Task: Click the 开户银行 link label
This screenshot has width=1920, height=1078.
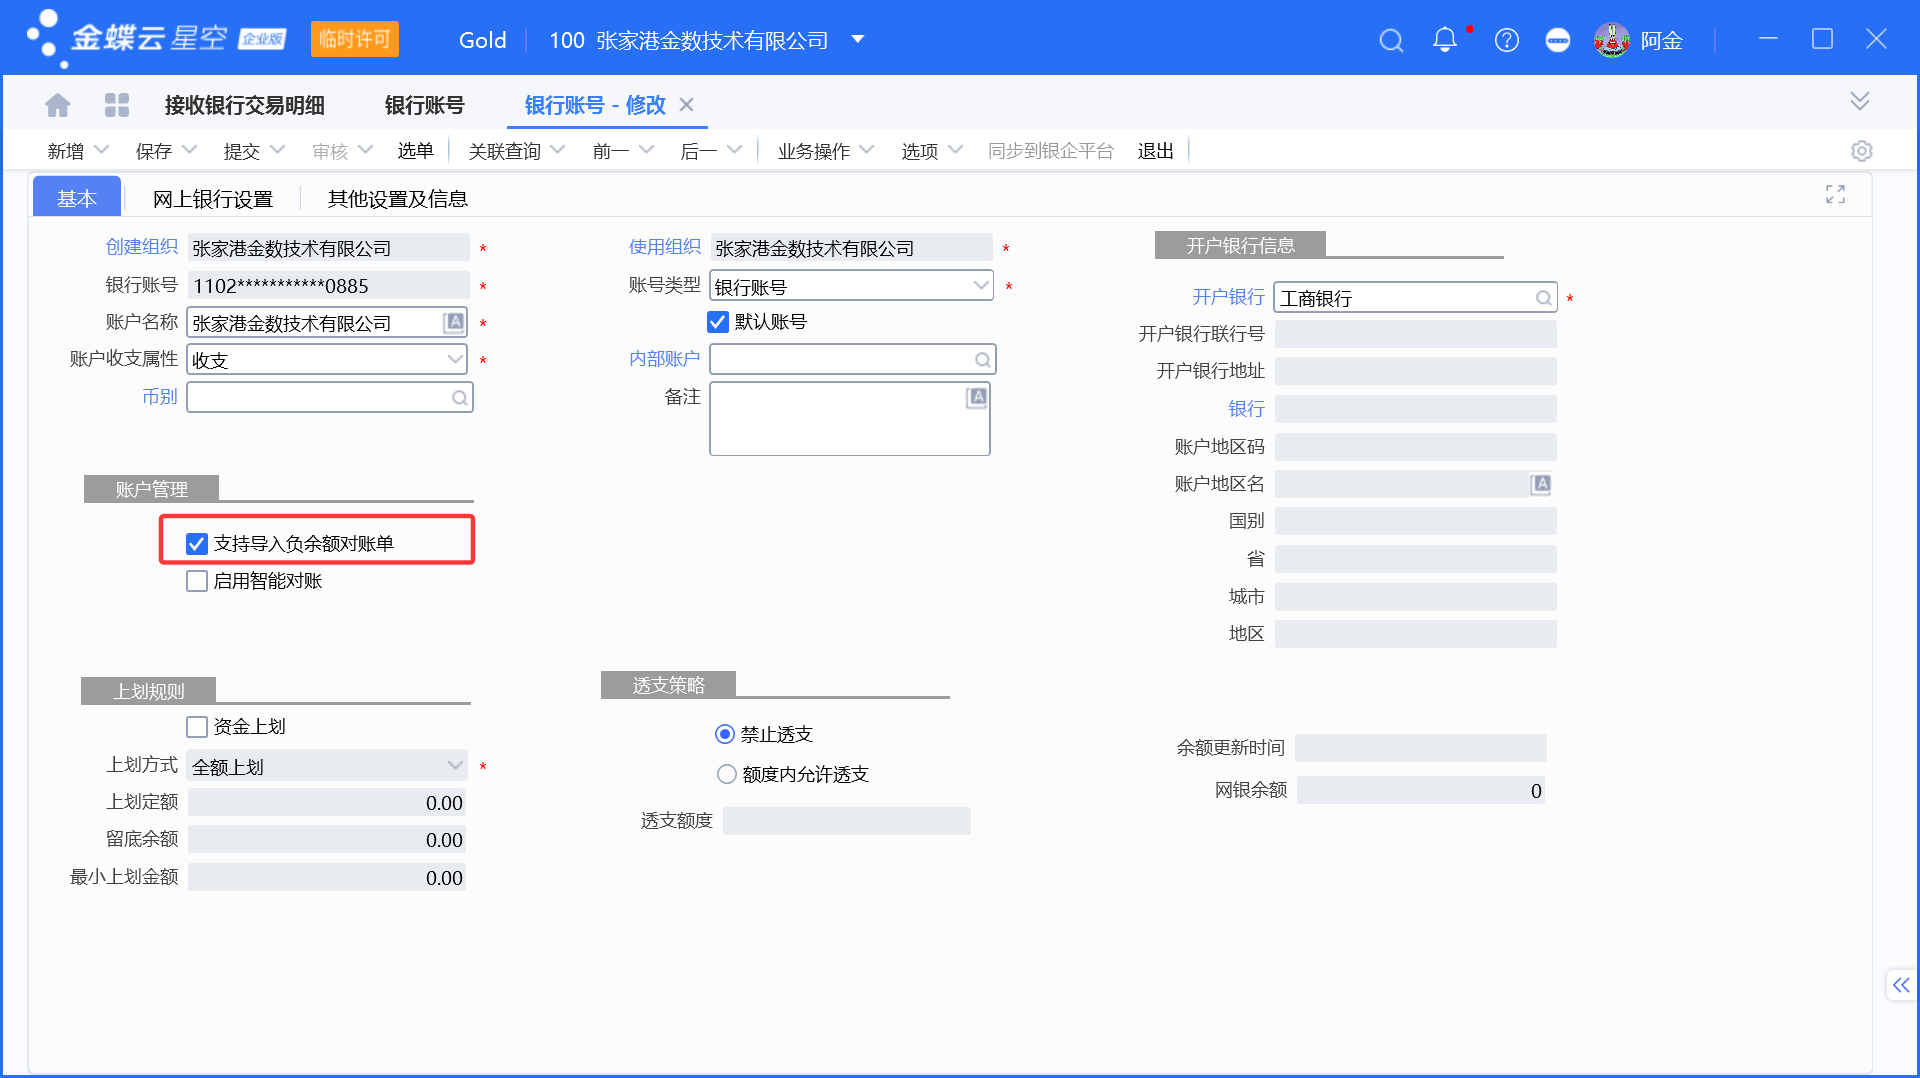Action: tap(1228, 297)
